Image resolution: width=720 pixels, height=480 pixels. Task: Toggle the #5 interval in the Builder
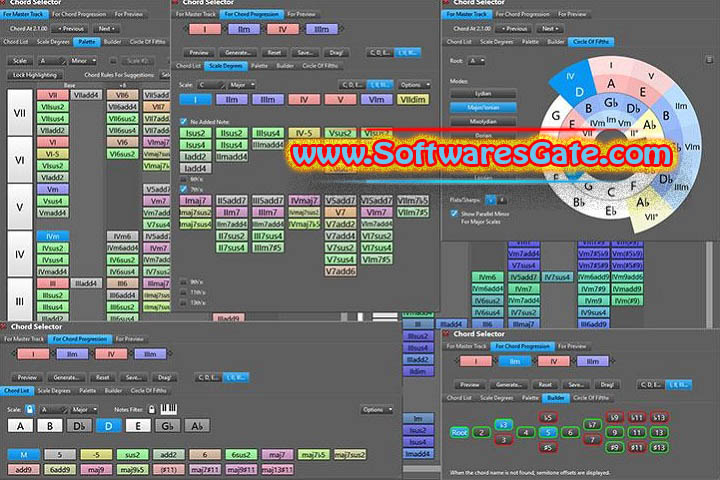pyautogui.click(x=547, y=447)
